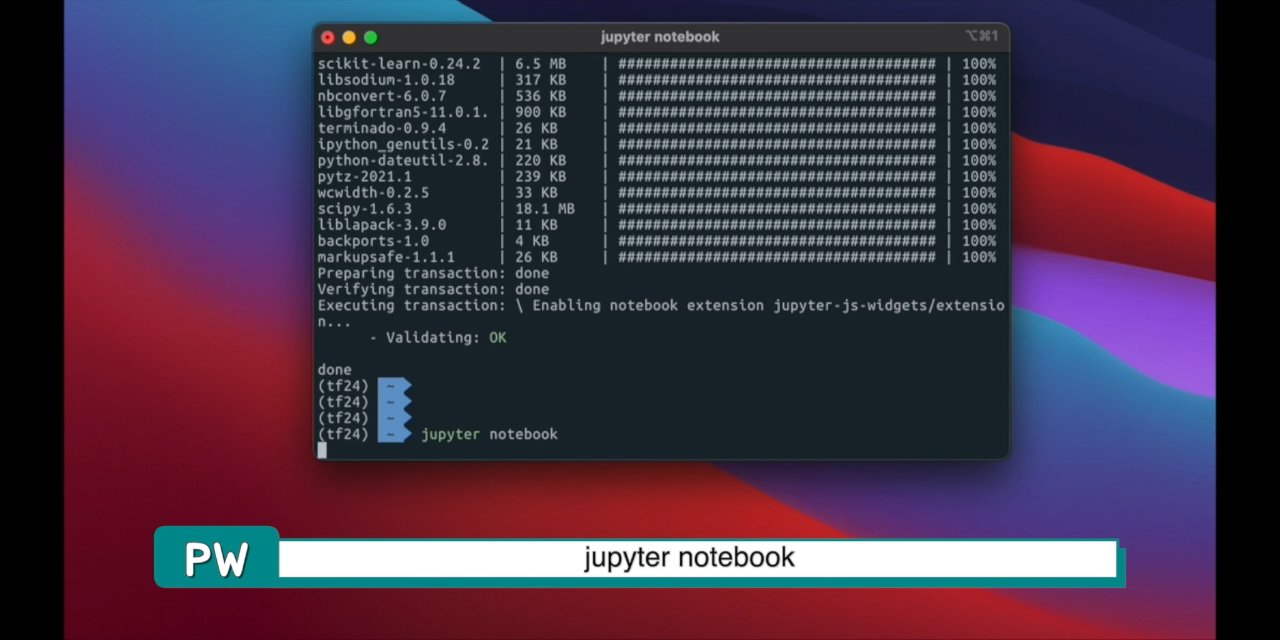This screenshot has width=1280, height=640.
Task: Click the 'scipy-1.6.3' package name
Action: tap(365, 209)
